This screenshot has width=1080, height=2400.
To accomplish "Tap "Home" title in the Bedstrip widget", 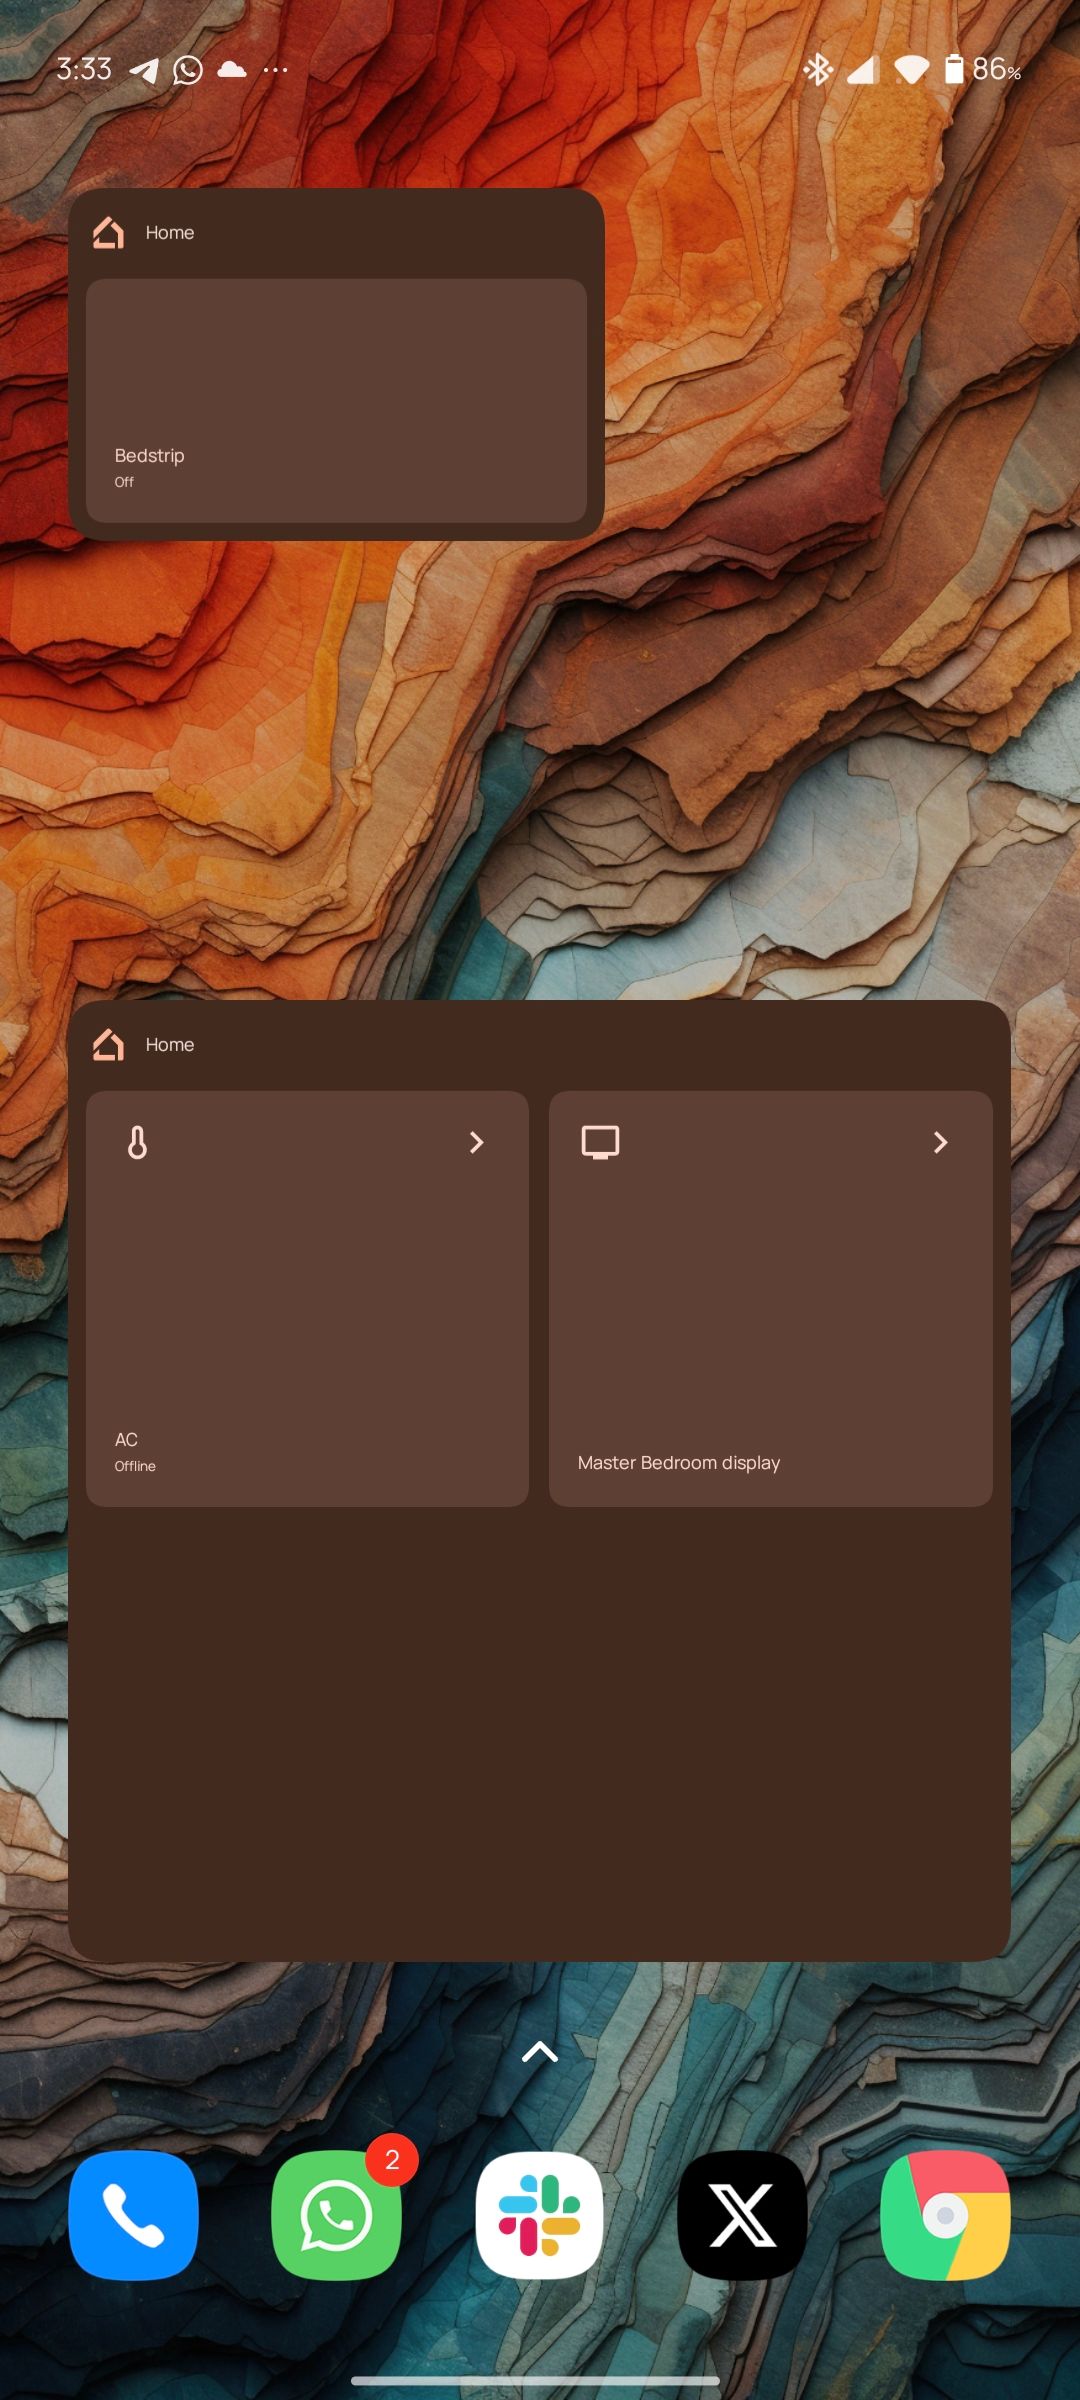I will pyautogui.click(x=170, y=233).
